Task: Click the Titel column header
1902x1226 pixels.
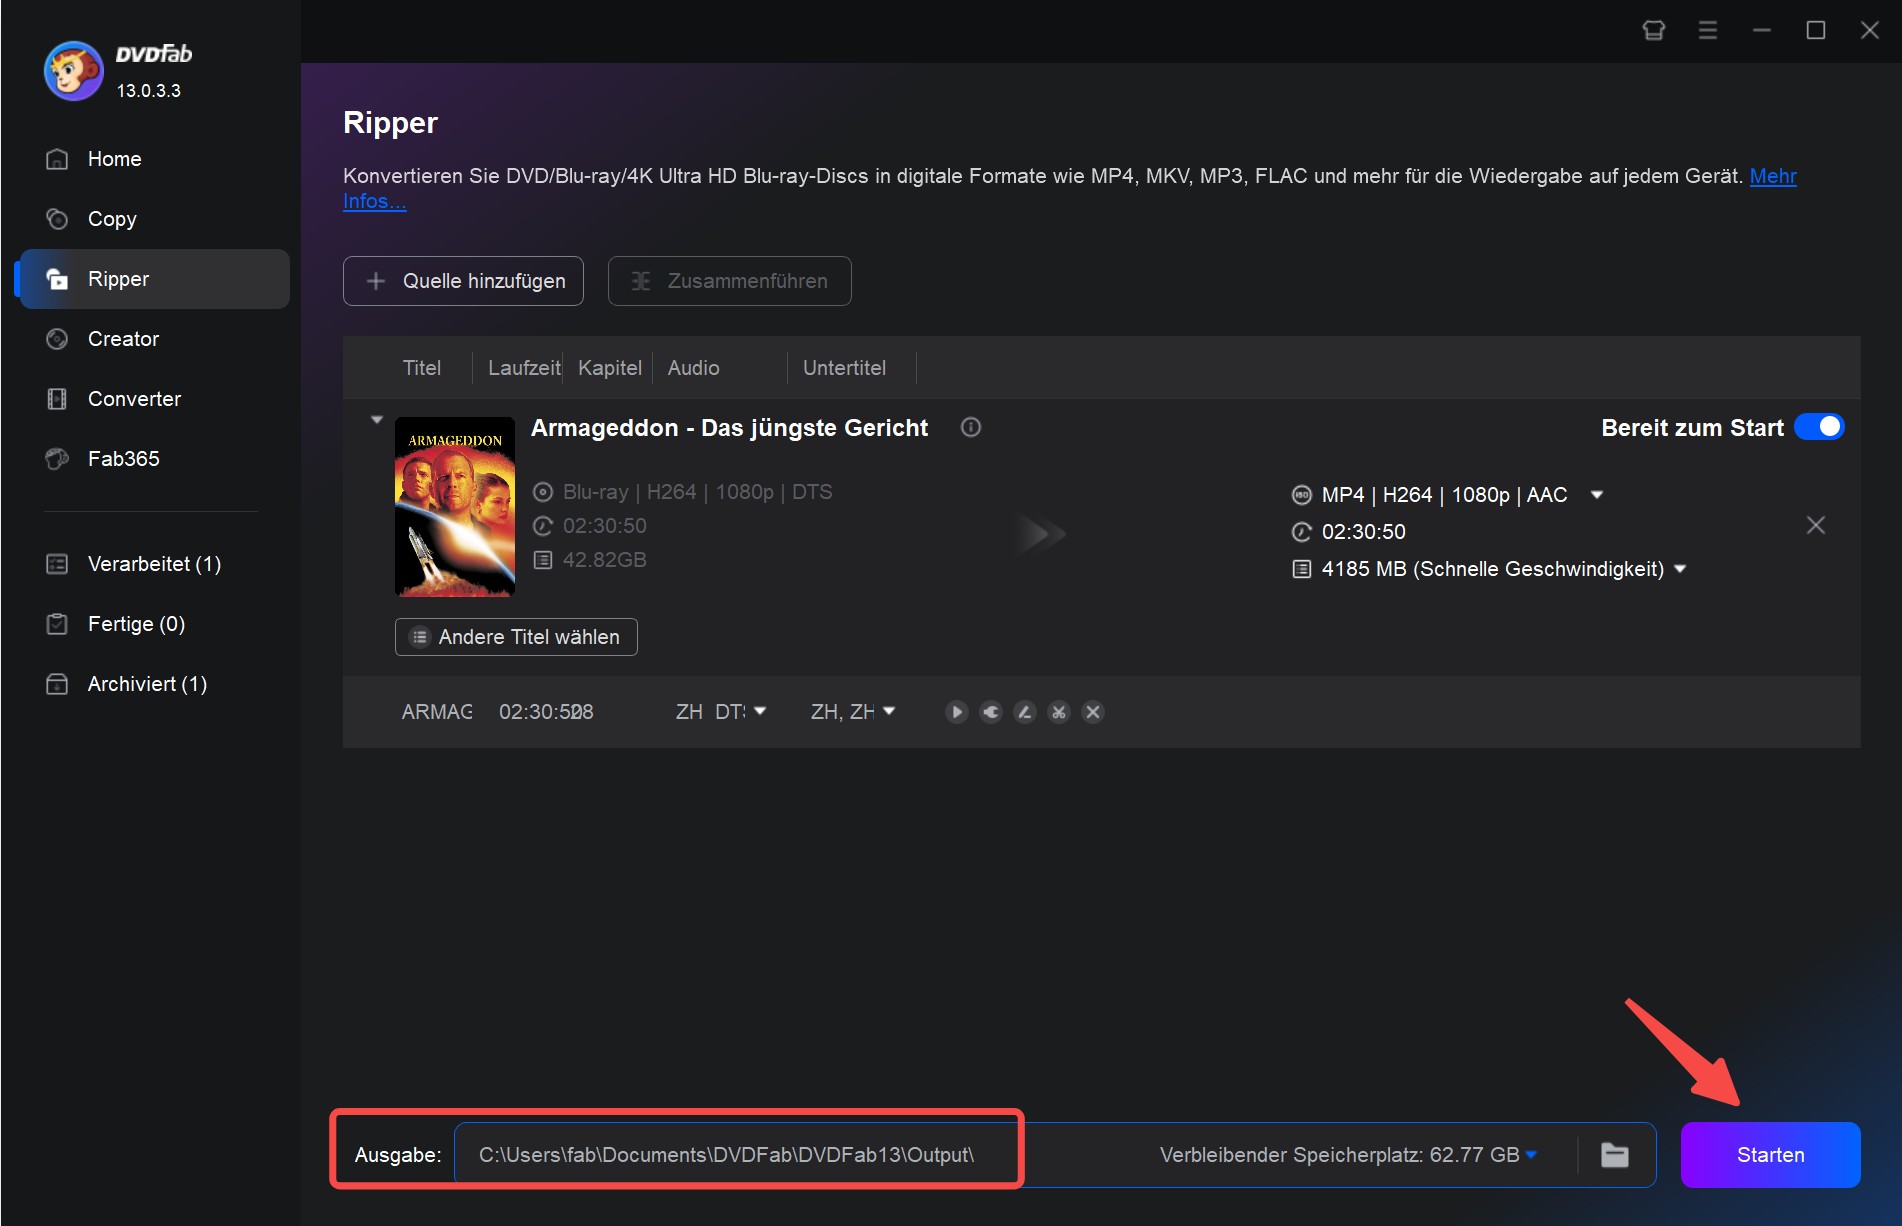Action: click(422, 368)
